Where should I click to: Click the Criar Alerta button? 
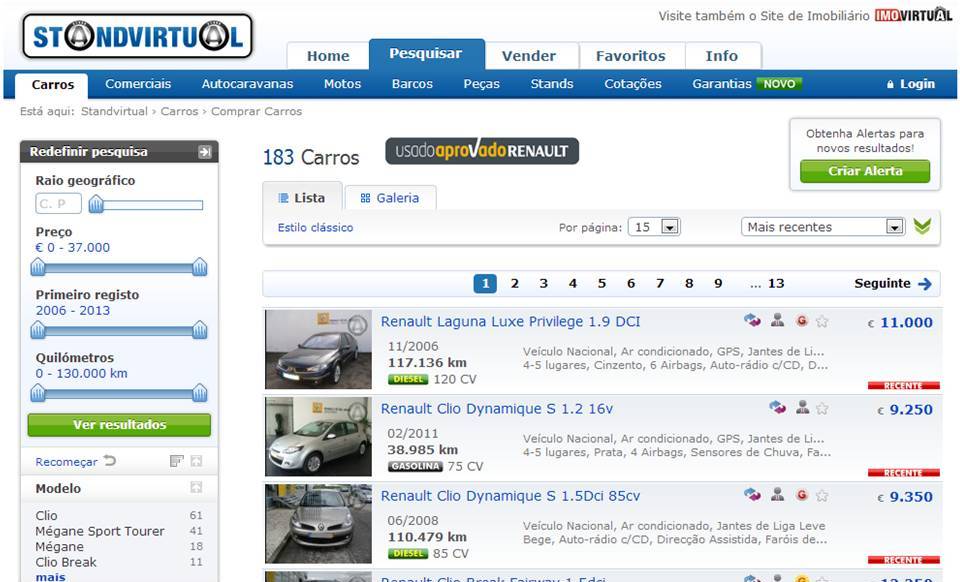(864, 171)
